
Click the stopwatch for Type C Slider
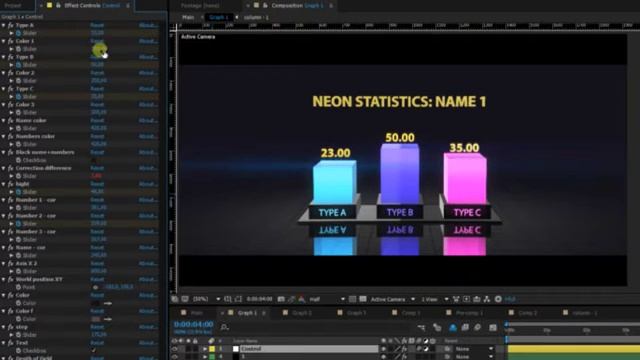point(18,97)
